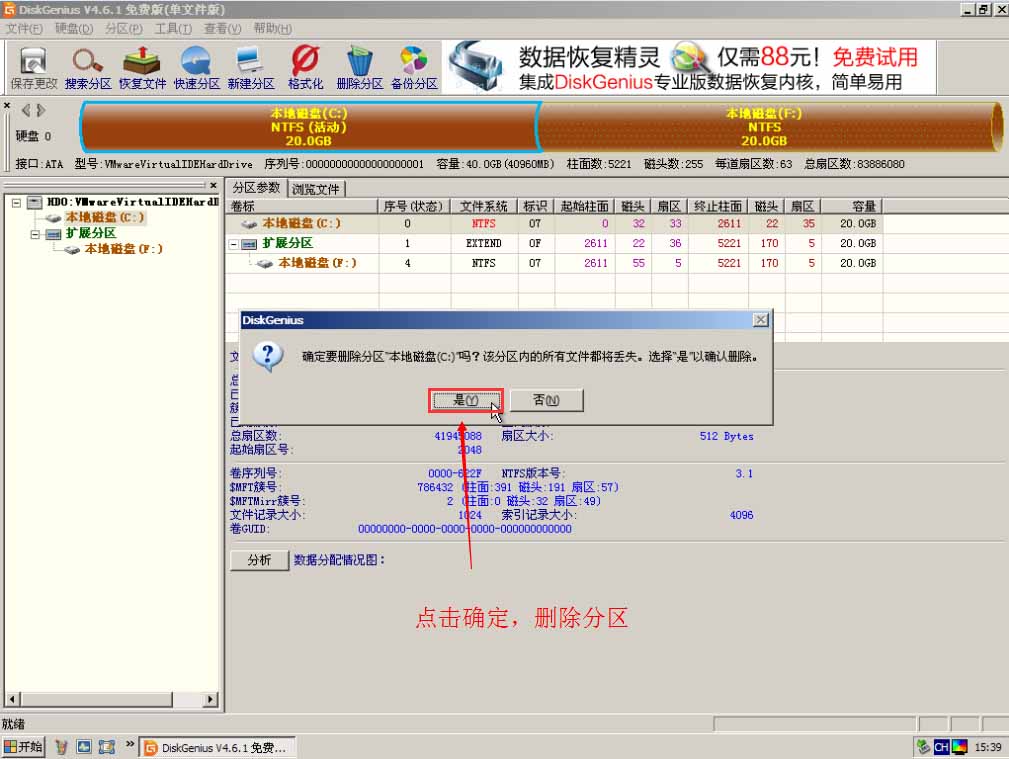Select the 本地磁盘(F:) block in the disk map
This screenshot has height=759, width=1009.
763,128
